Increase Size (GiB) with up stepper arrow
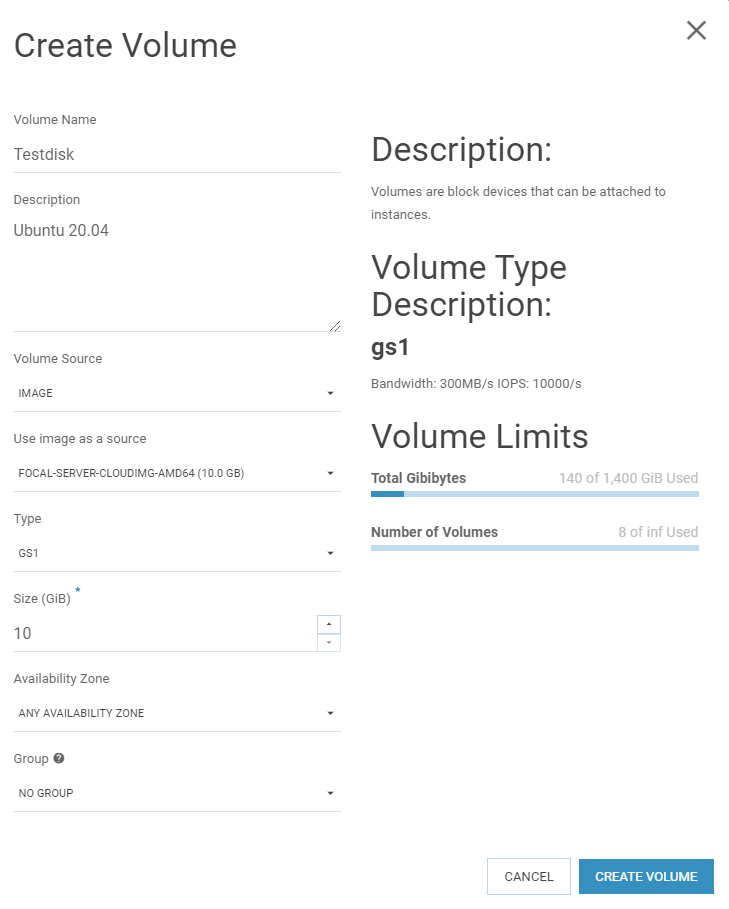The height and width of the screenshot is (909, 729). pyautogui.click(x=329, y=624)
